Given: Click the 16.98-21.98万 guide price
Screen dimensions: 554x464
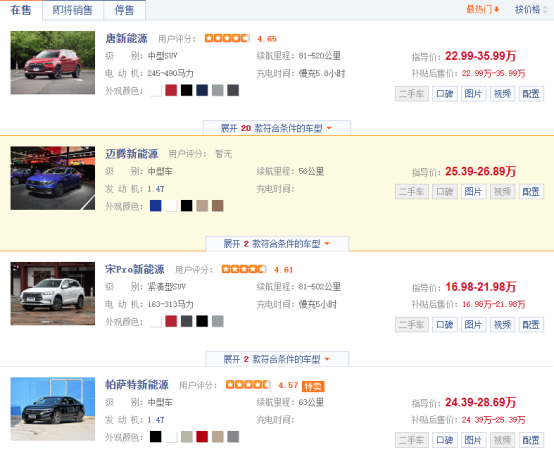Looking at the screenshot, I should point(481,287).
